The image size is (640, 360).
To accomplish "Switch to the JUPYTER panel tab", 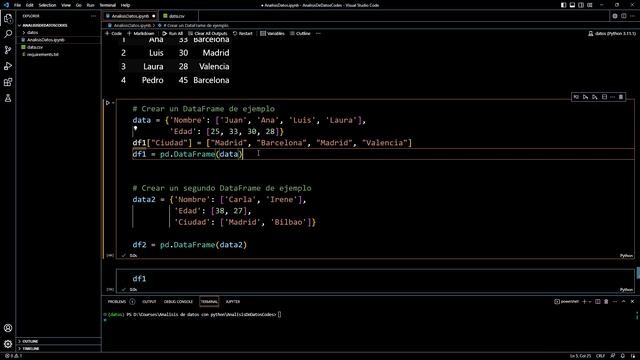I will [233, 302].
